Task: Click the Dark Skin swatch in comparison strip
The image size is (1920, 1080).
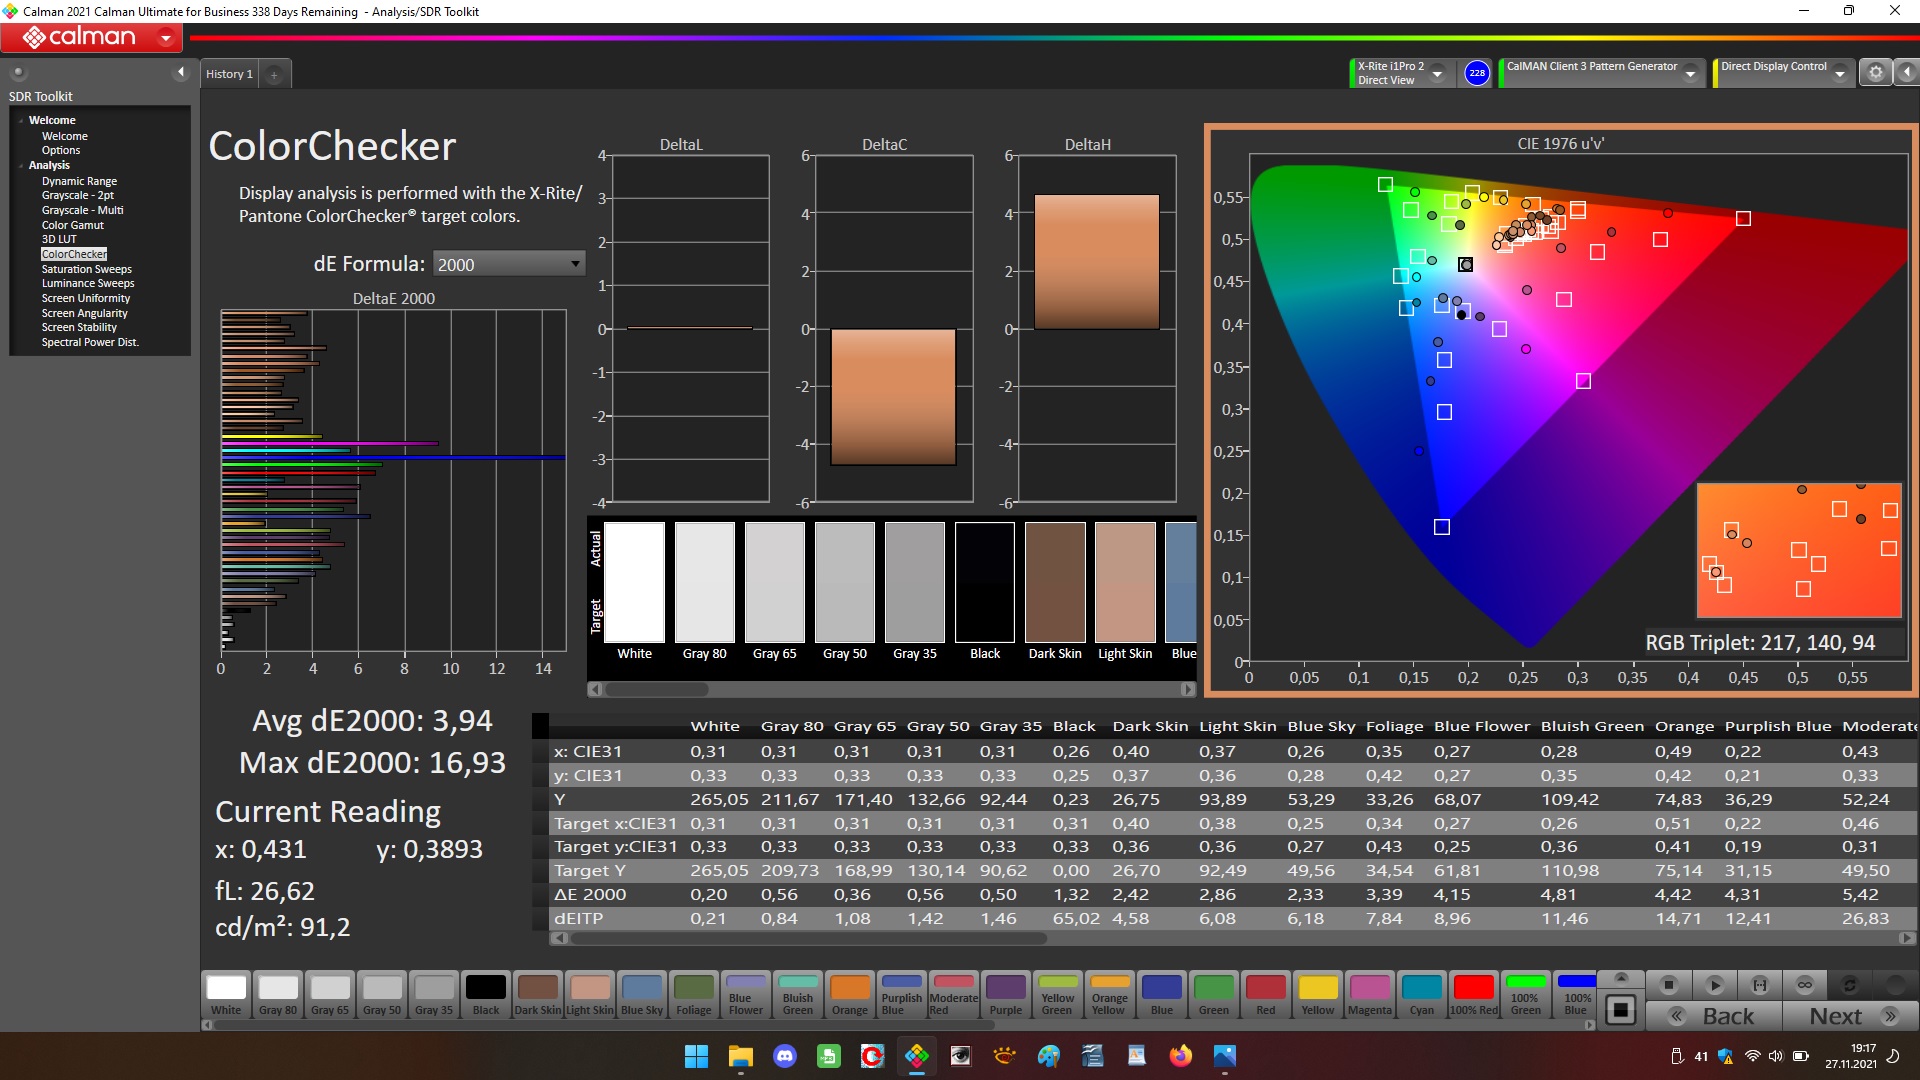Action: (x=1055, y=582)
